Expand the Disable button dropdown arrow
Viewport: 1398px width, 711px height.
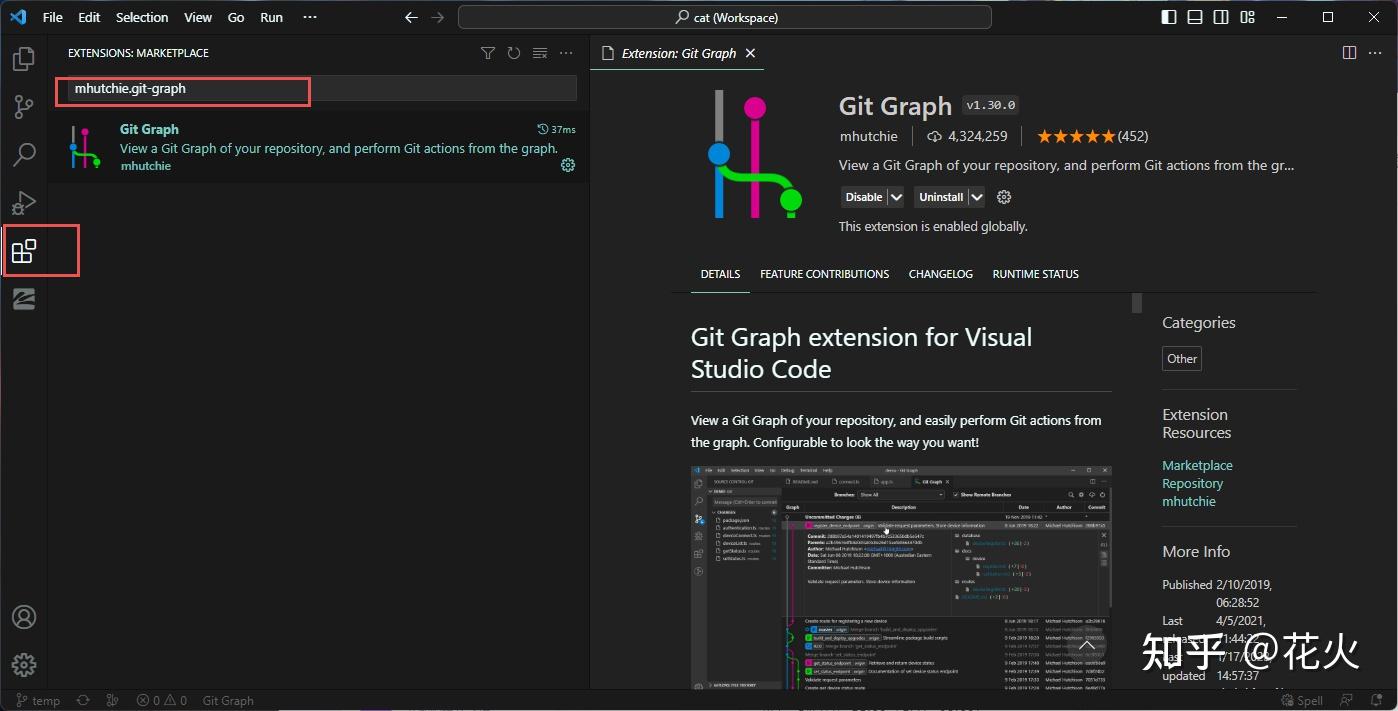[895, 196]
